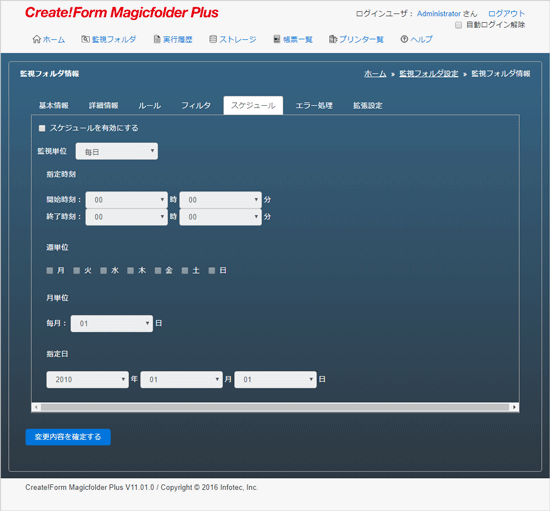Expand the 指定日 year dropdown showing 2010
This screenshot has height=511, width=550.
pyautogui.click(x=87, y=379)
